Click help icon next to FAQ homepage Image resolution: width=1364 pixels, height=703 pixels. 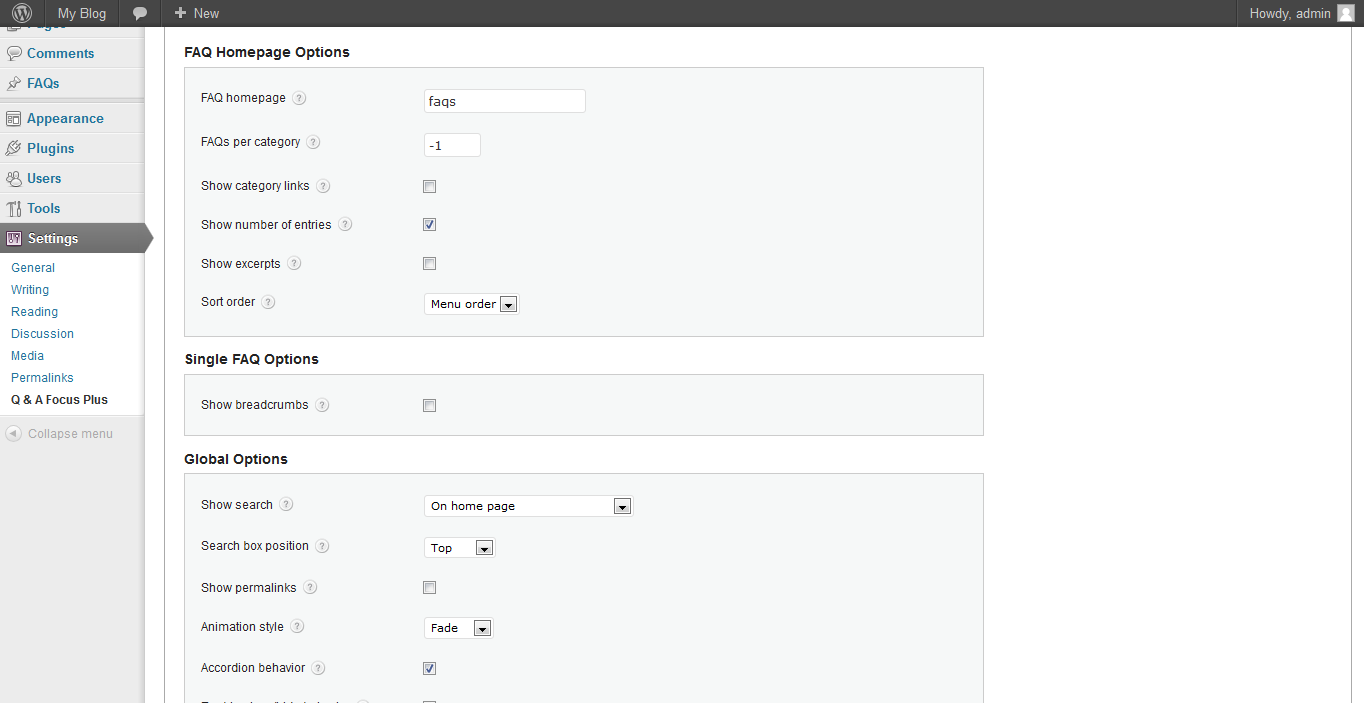click(300, 98)
